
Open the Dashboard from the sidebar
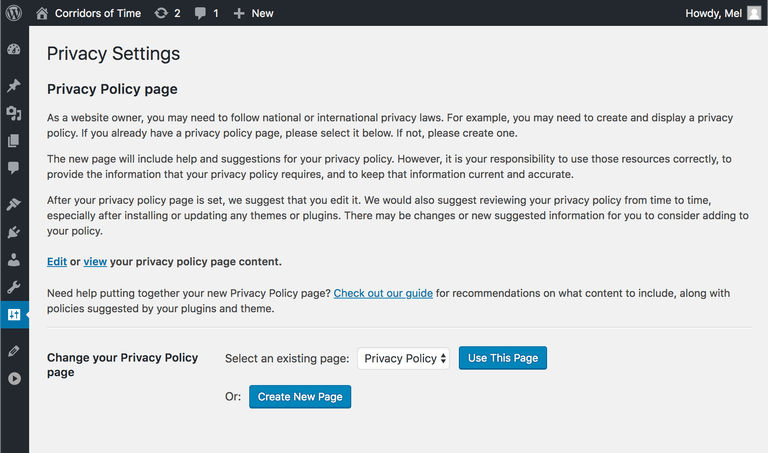click(x=14, y=50)
